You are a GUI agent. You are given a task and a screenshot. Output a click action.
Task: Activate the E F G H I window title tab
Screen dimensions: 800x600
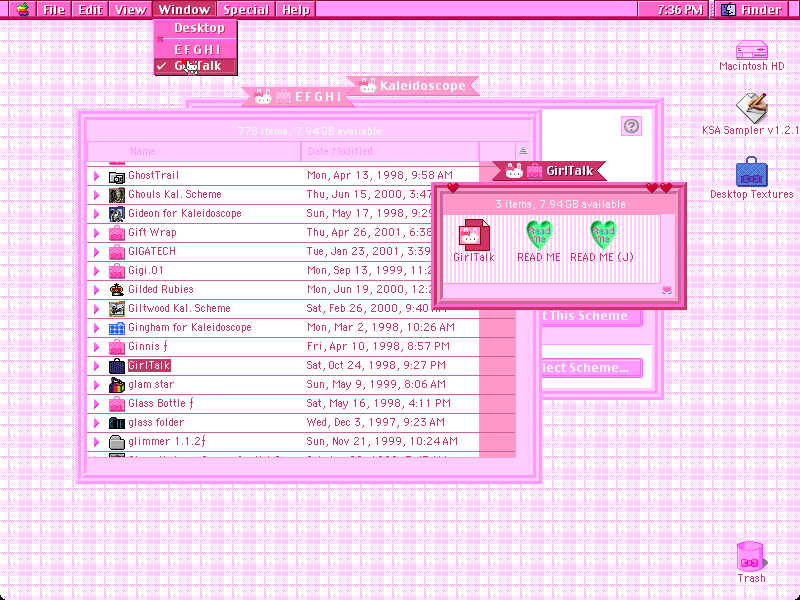[x=298, y=96]
